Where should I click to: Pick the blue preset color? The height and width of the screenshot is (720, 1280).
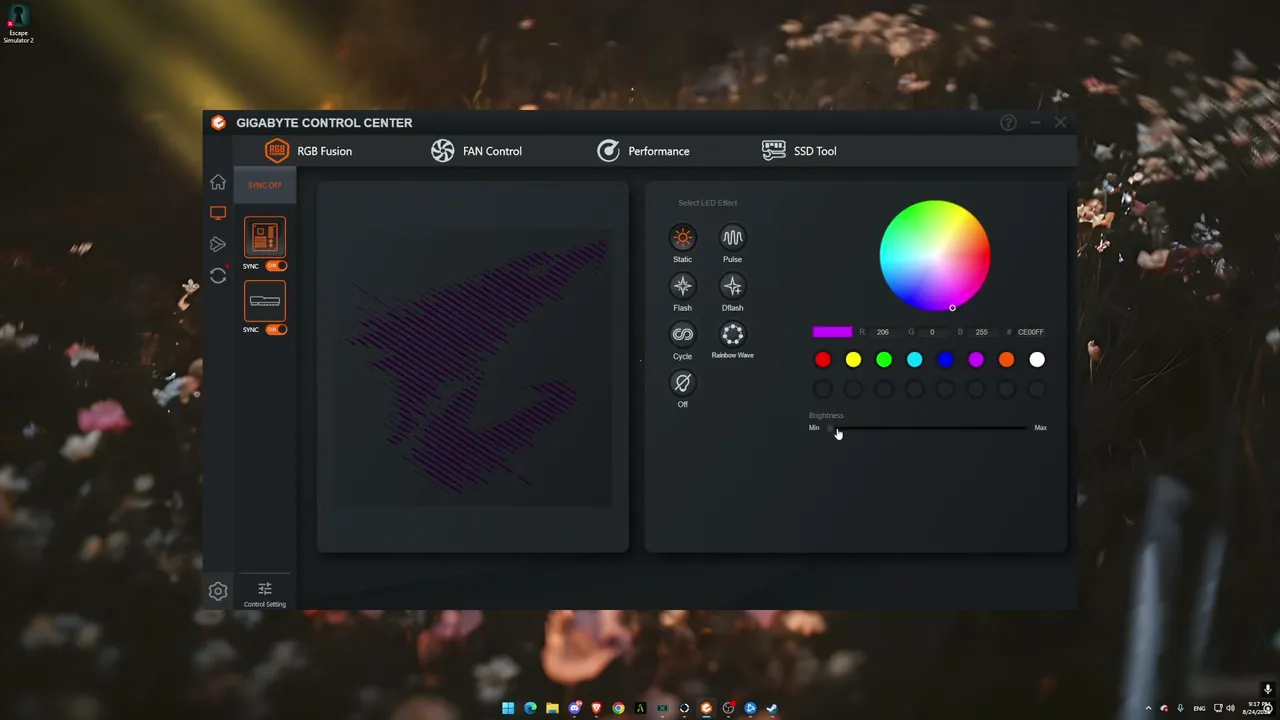[945, 360]
